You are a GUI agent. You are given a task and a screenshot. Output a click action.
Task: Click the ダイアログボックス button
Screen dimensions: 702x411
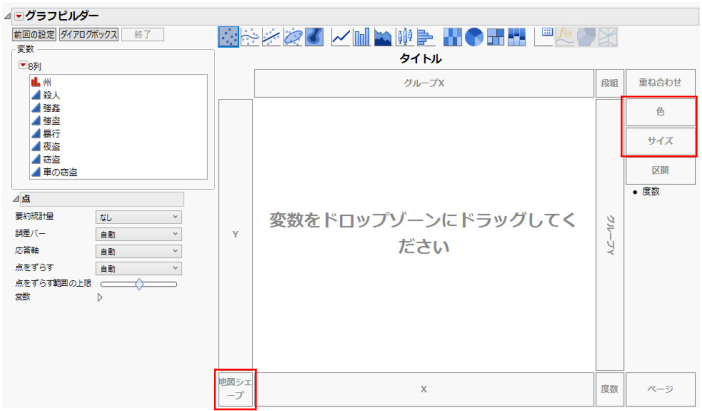tap(89, 34)
